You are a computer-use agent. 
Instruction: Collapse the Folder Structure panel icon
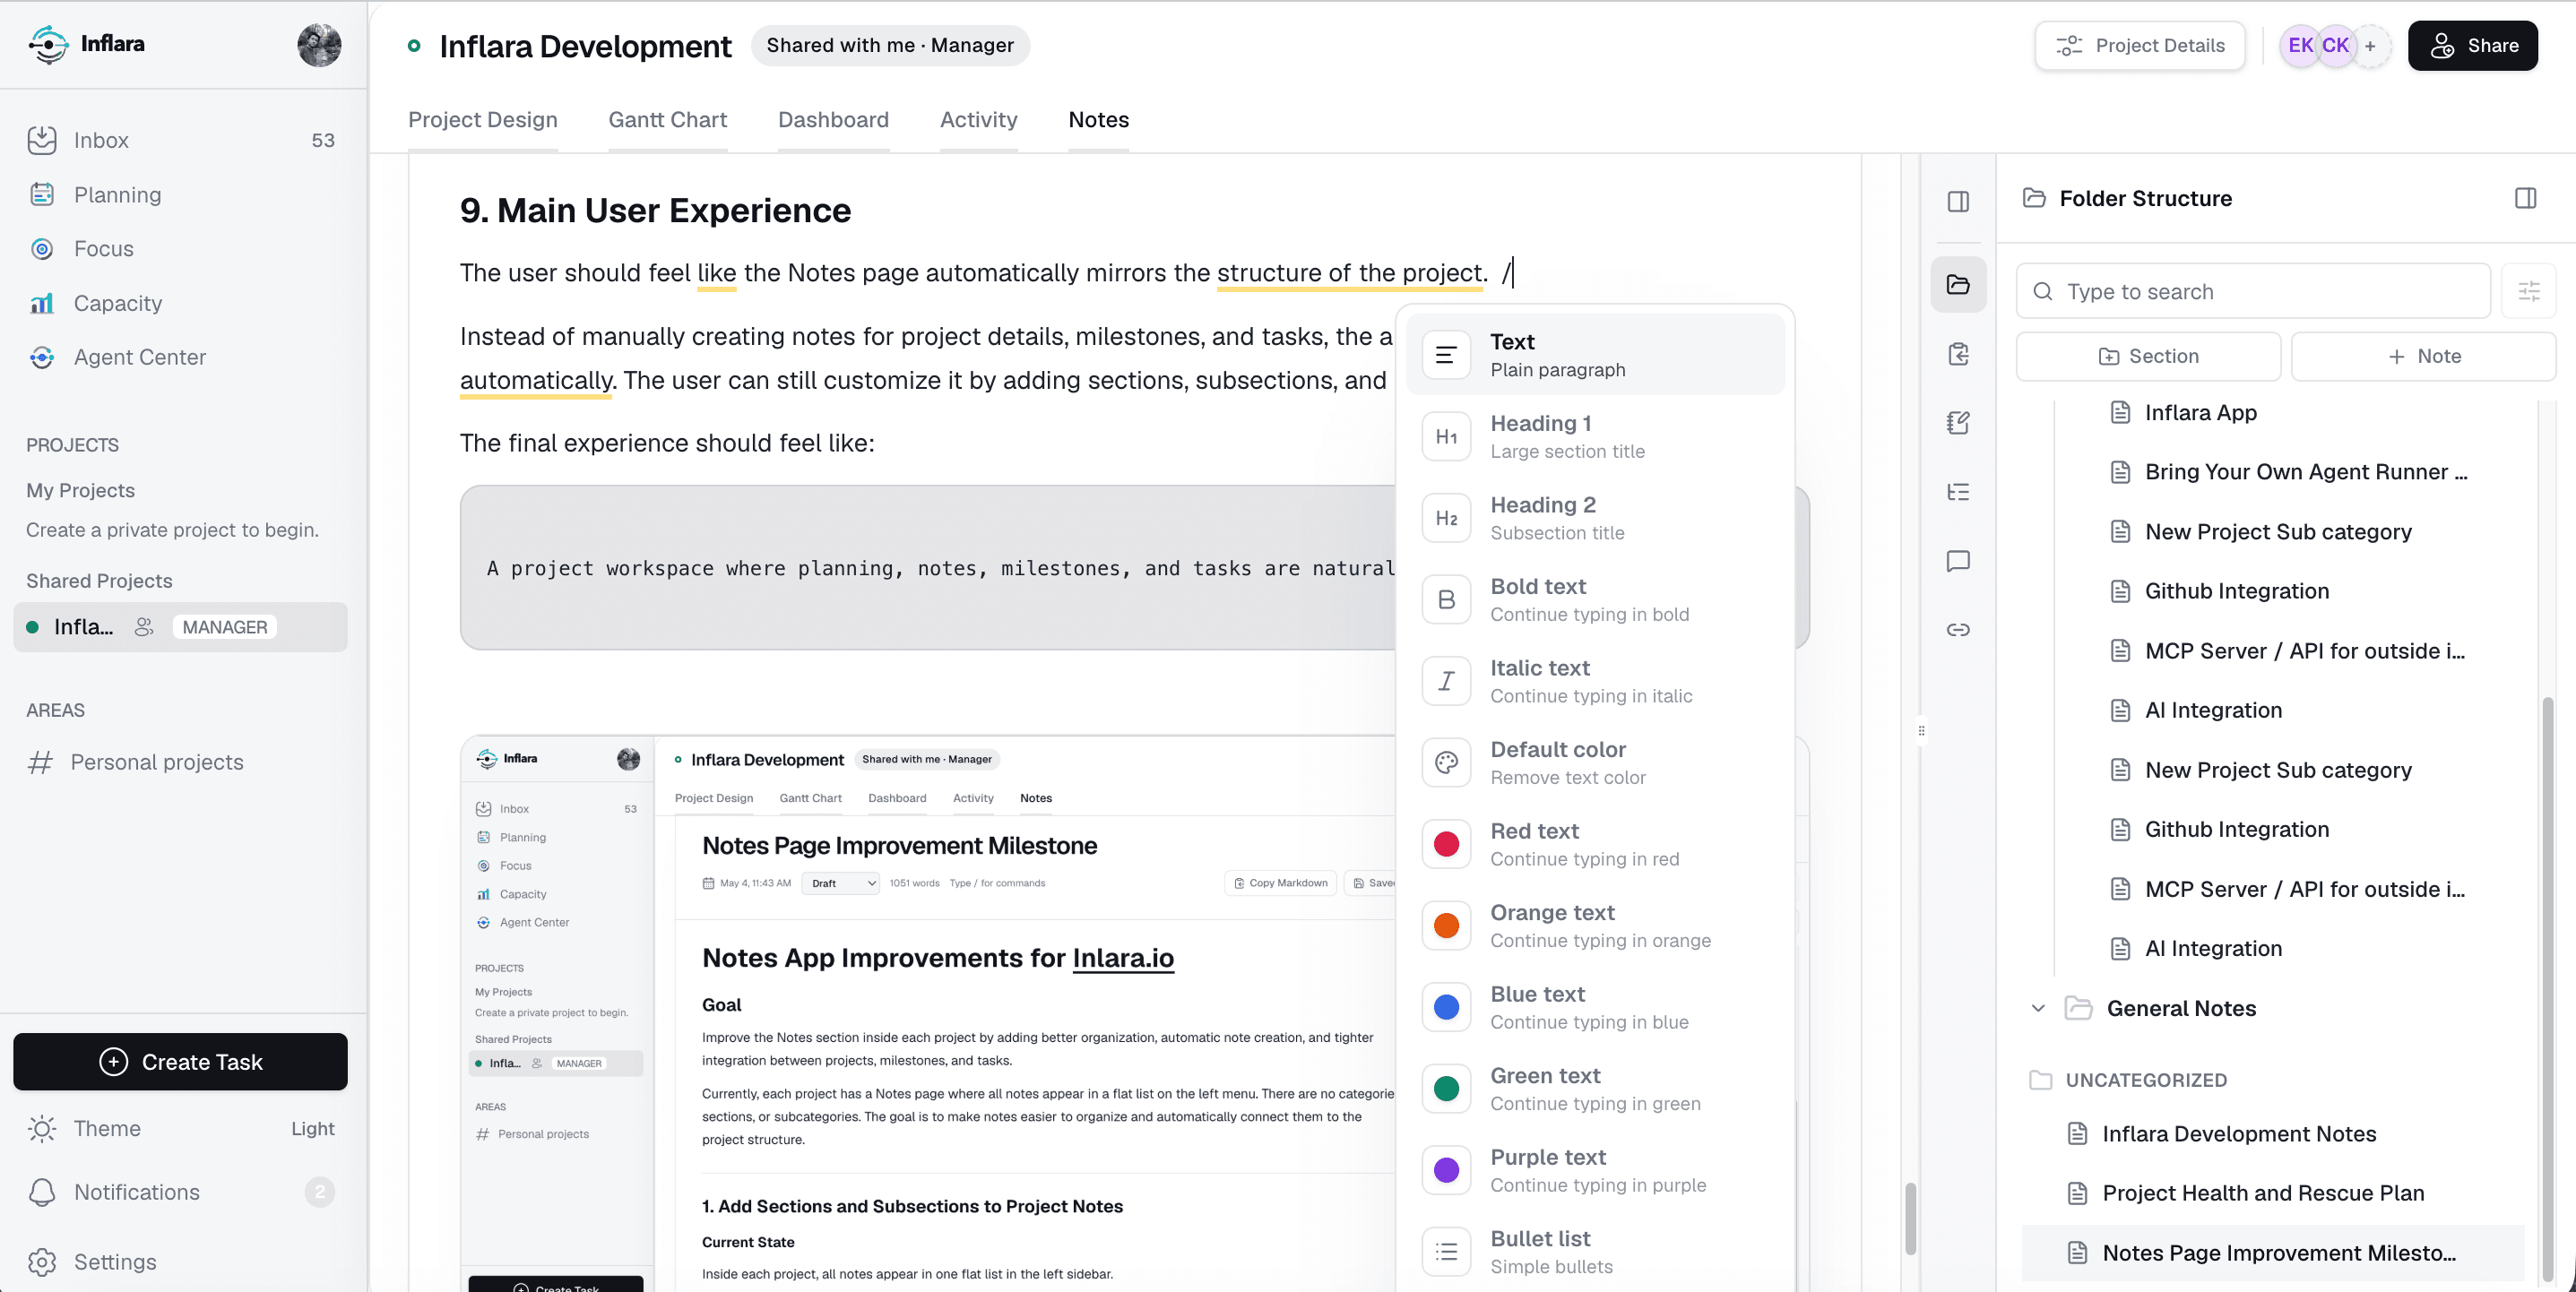click(2525, 198)
